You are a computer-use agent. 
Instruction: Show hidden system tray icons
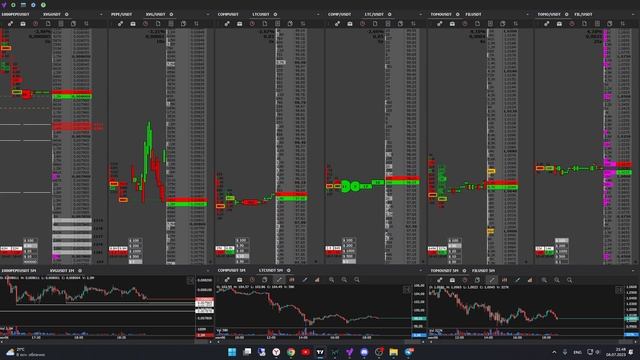(x=554, y=352)
